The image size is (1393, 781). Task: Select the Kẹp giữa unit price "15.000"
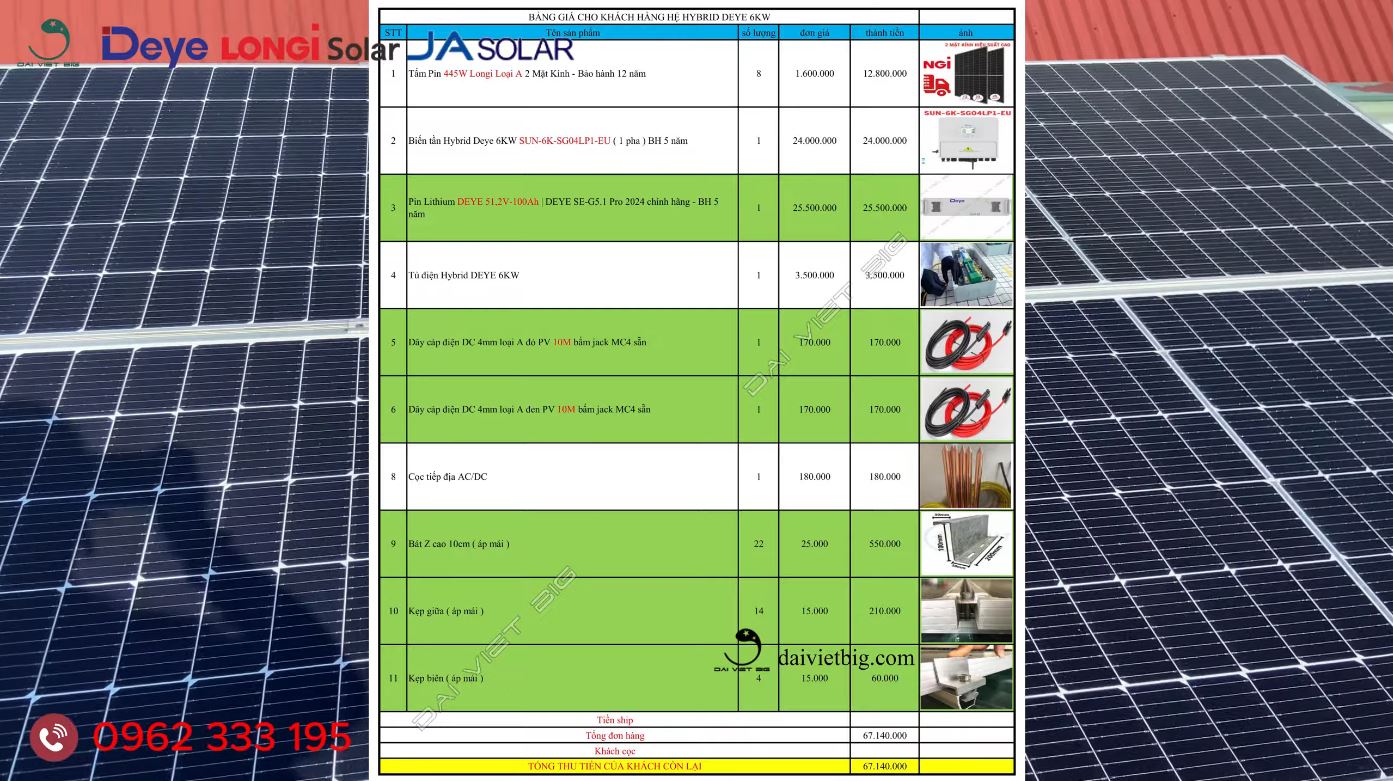point(815,611)
